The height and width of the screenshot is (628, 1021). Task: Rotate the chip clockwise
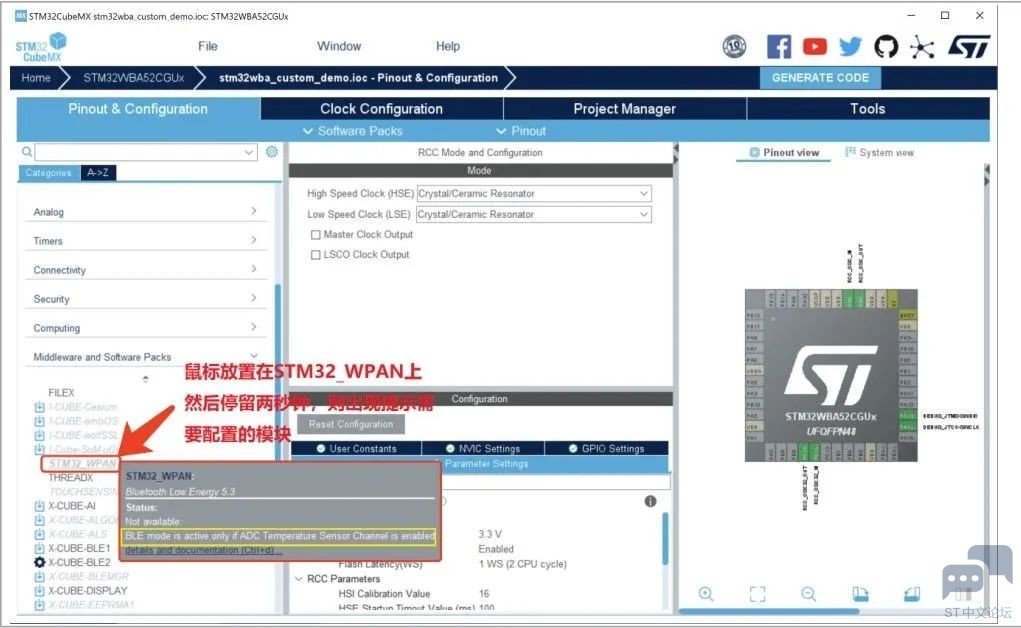tap(860, 593)
